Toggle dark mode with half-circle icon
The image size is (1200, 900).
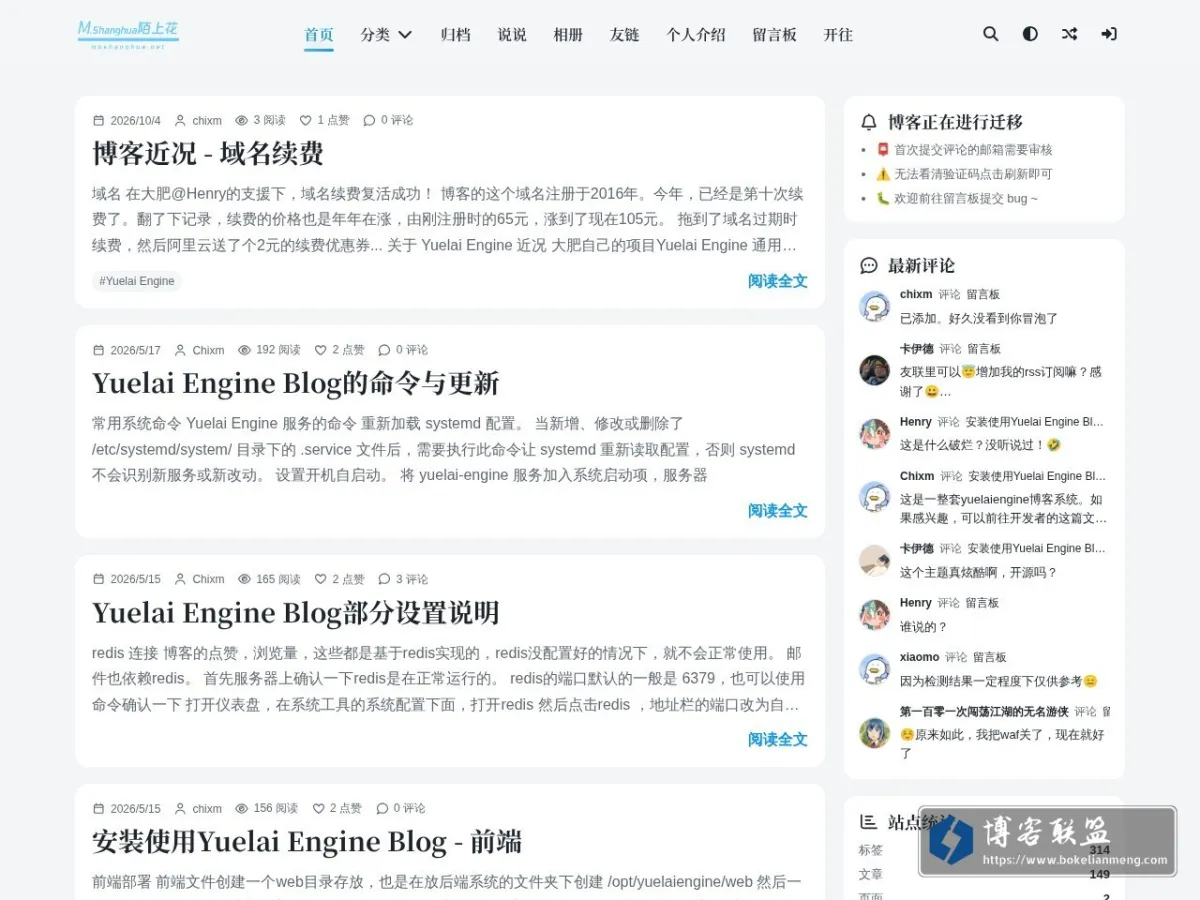pos(1030,34)
